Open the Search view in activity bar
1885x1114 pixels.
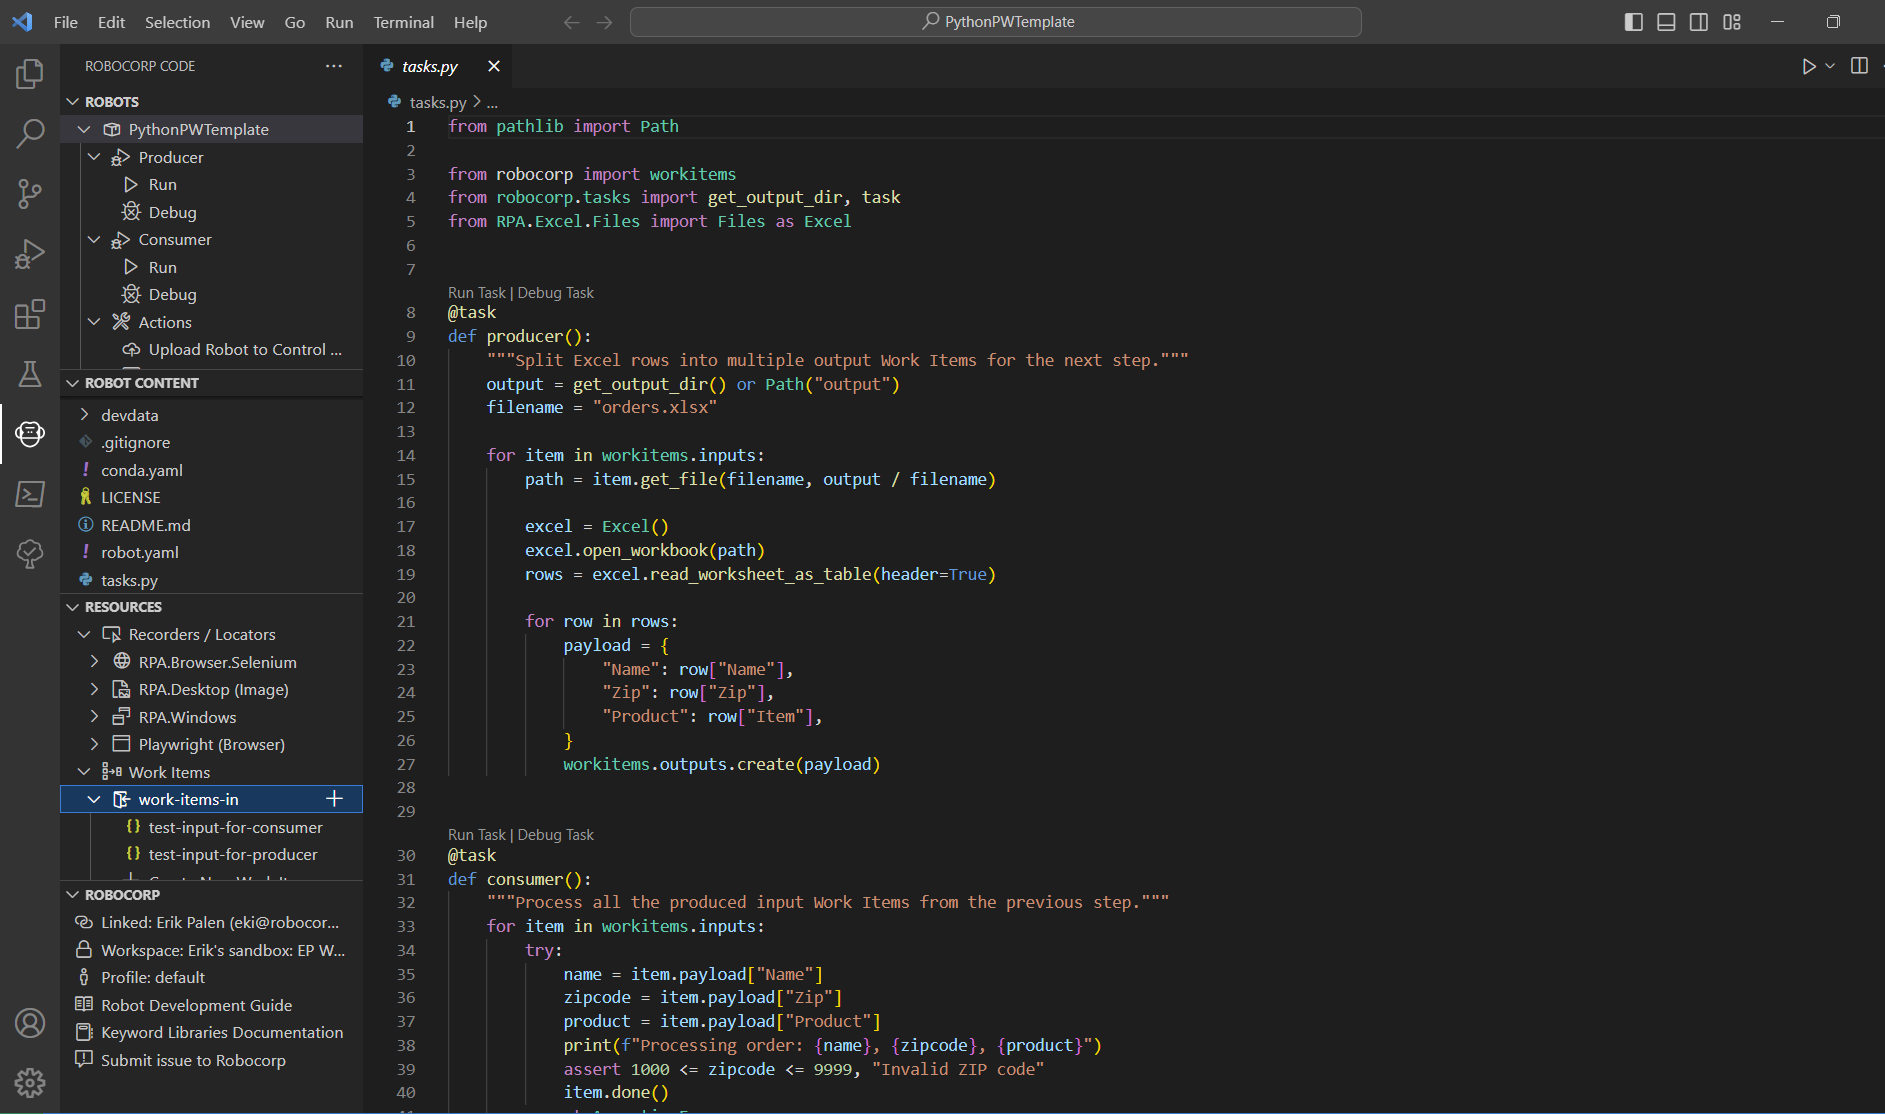coord(30,133)
